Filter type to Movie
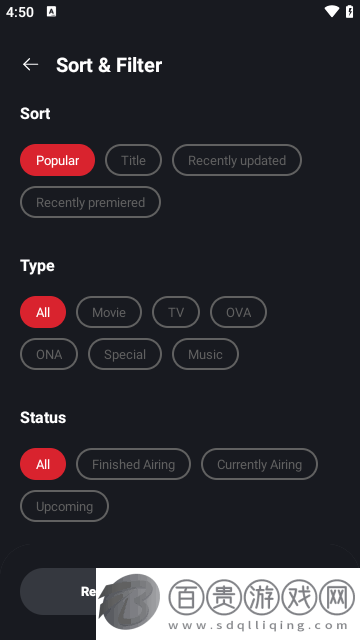The height and width of the screenshot is (640, 360). click(109, 312)
